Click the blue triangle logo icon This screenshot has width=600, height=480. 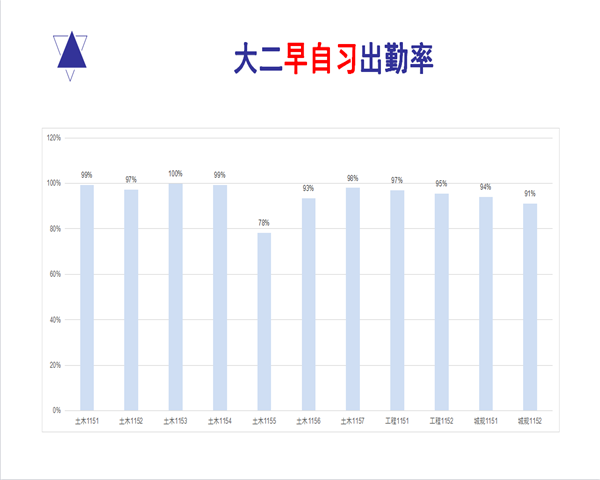pos(72,53)
